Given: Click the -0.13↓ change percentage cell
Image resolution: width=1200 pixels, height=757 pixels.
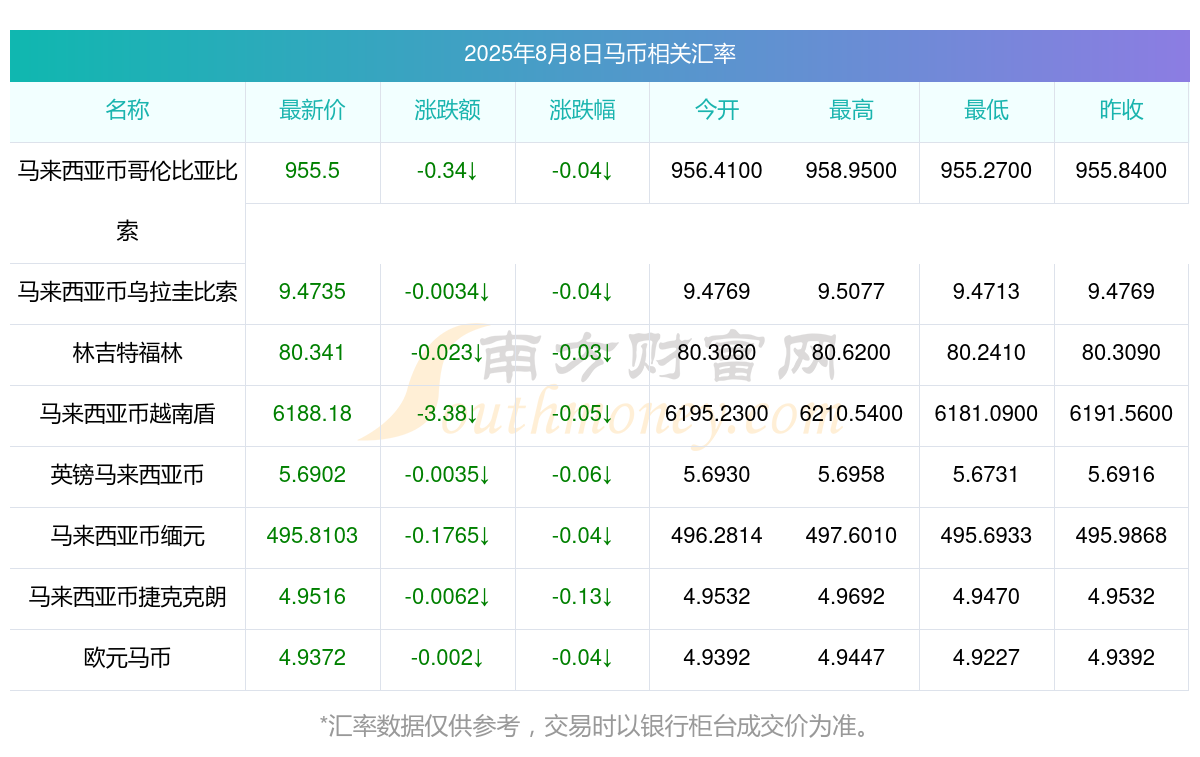Looking at the screenshot, I should (582, 597).
